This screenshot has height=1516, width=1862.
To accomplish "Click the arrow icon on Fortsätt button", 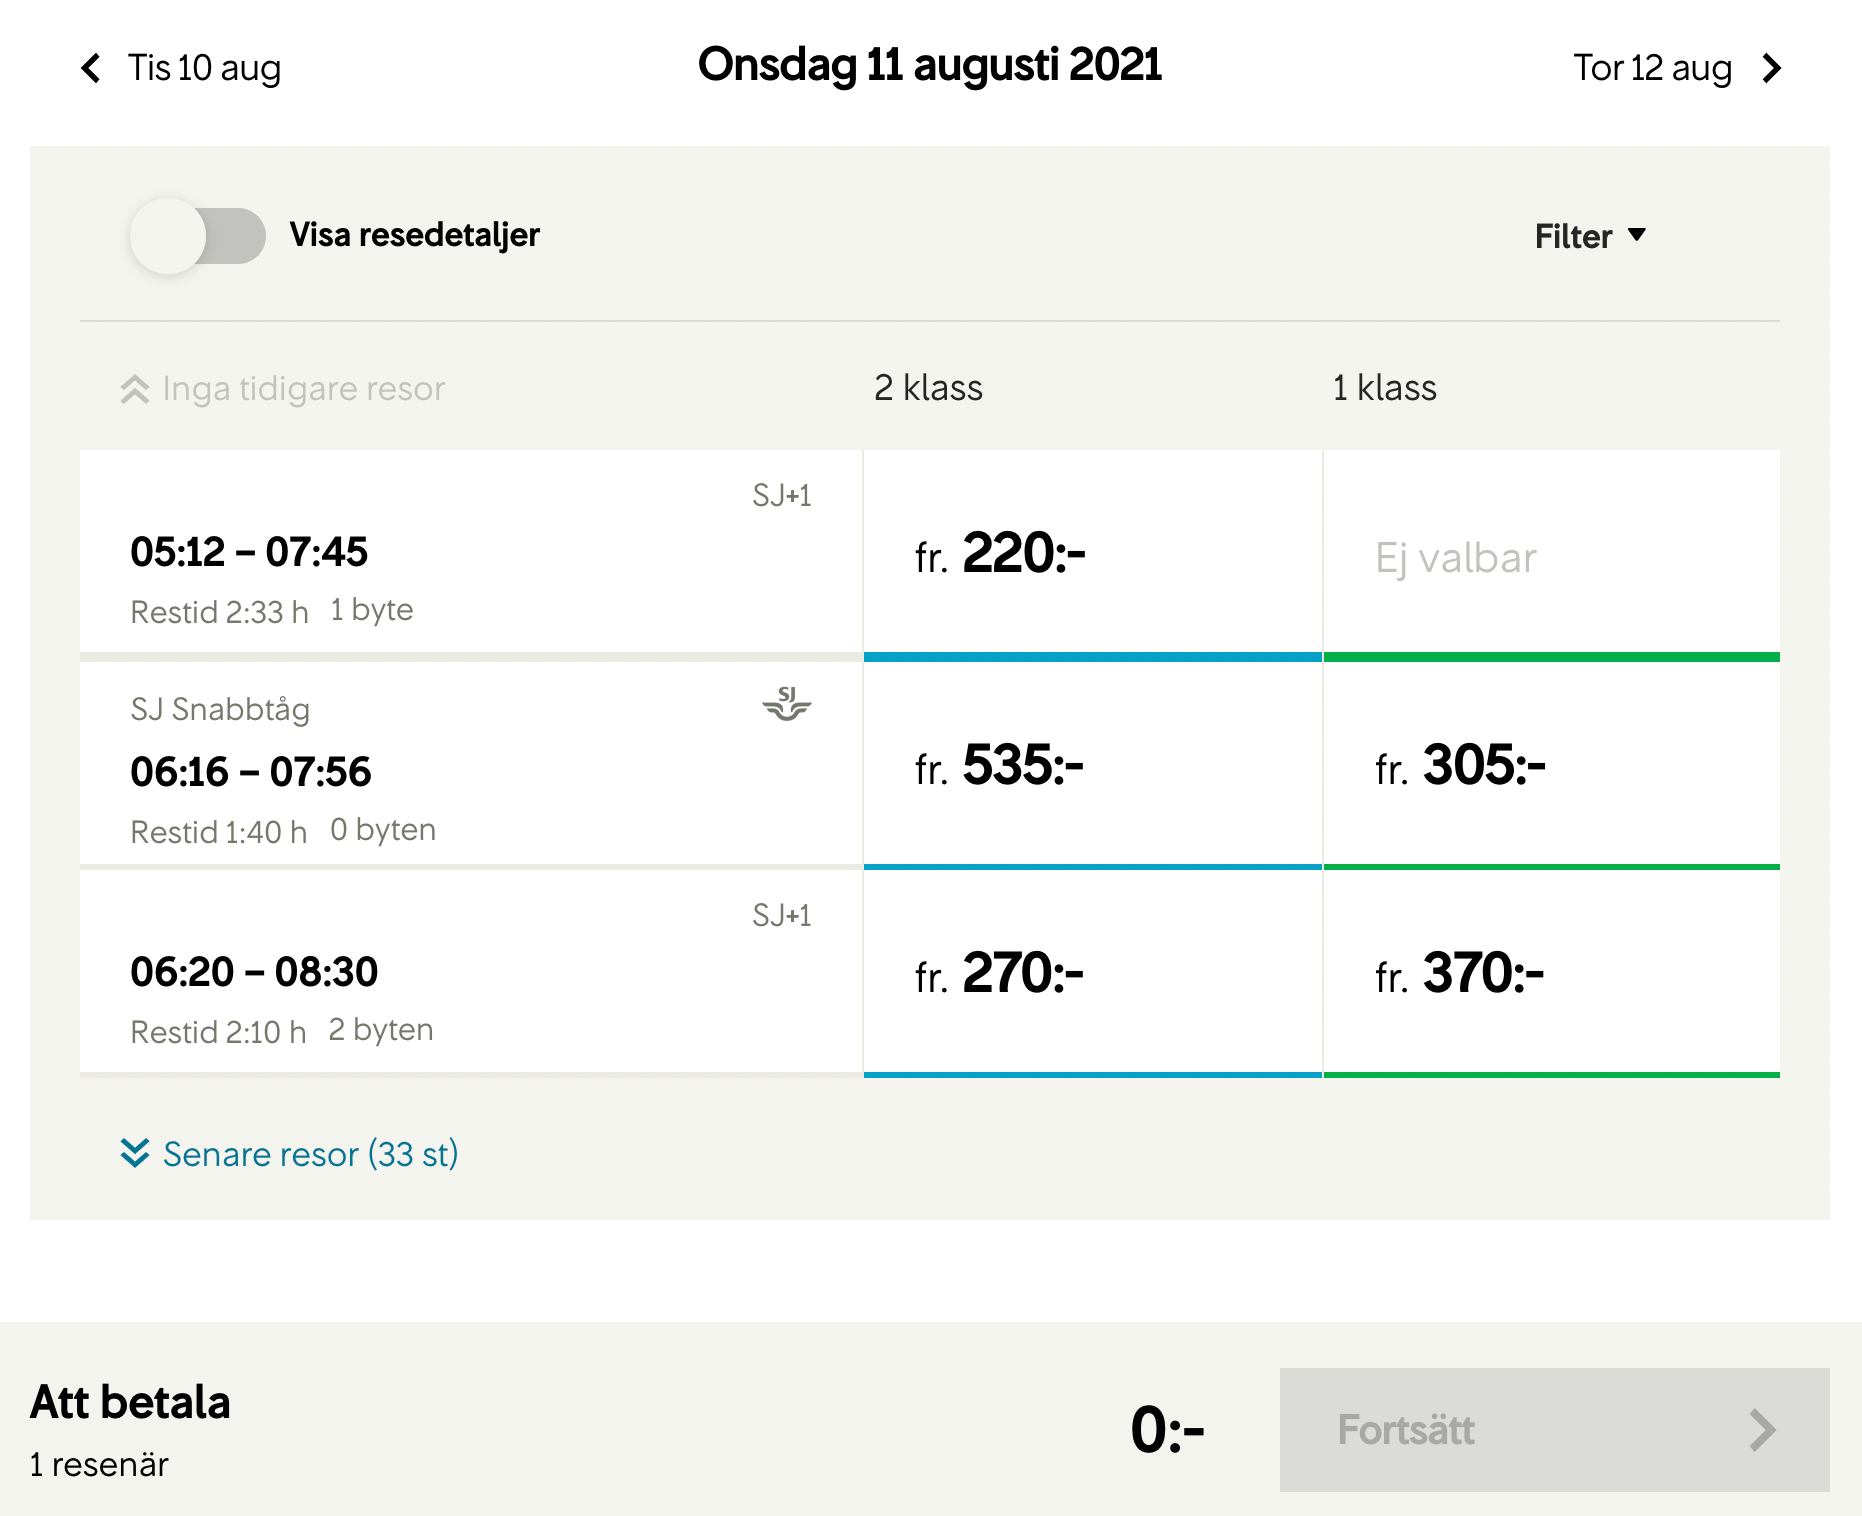I will (x=1762, y=1430).
